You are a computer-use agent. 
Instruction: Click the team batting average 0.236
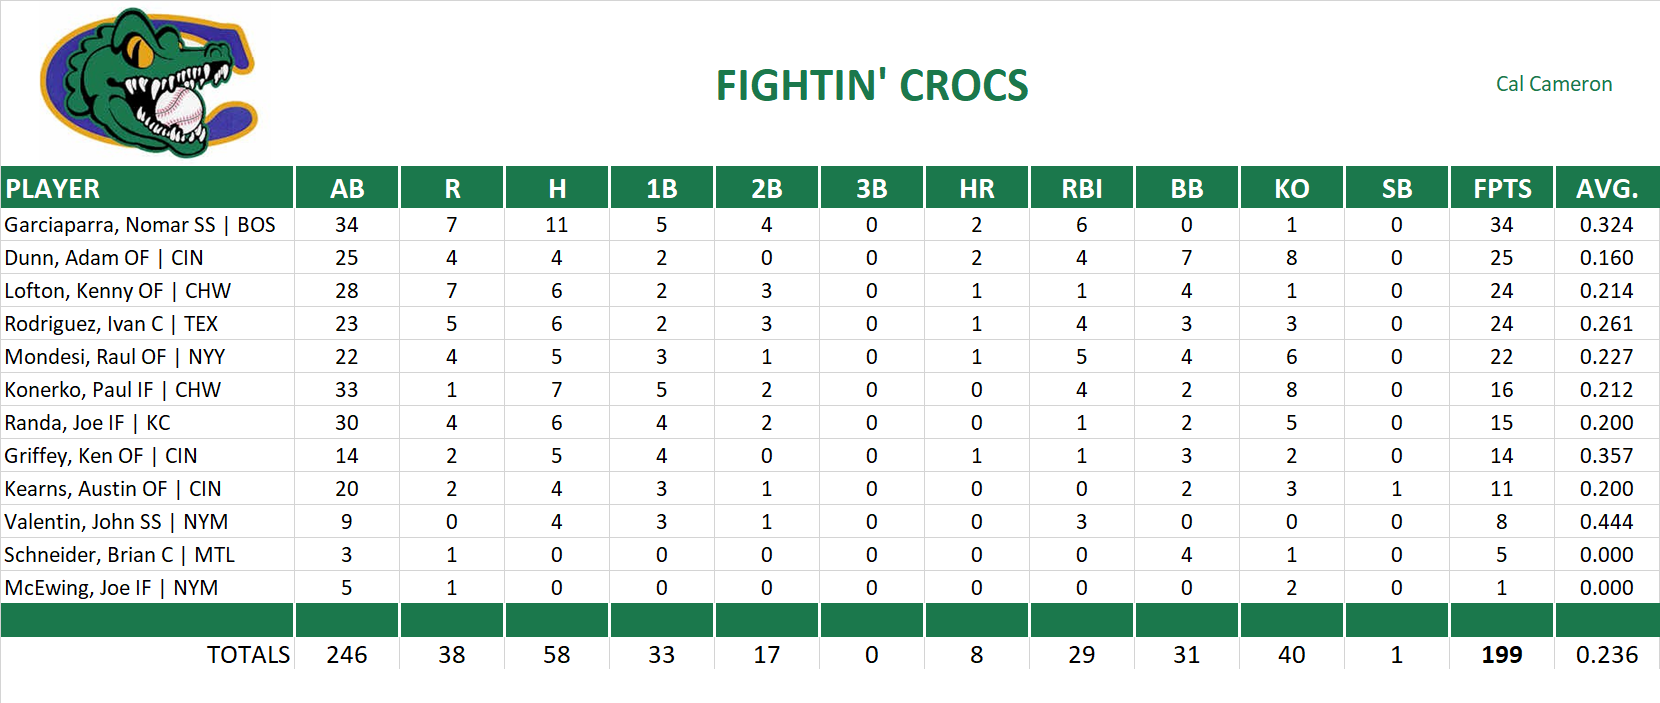(x=1606, y=655)
